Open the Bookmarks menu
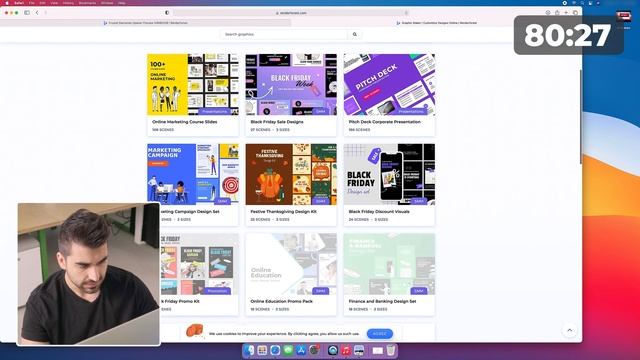 pos(87,2)
